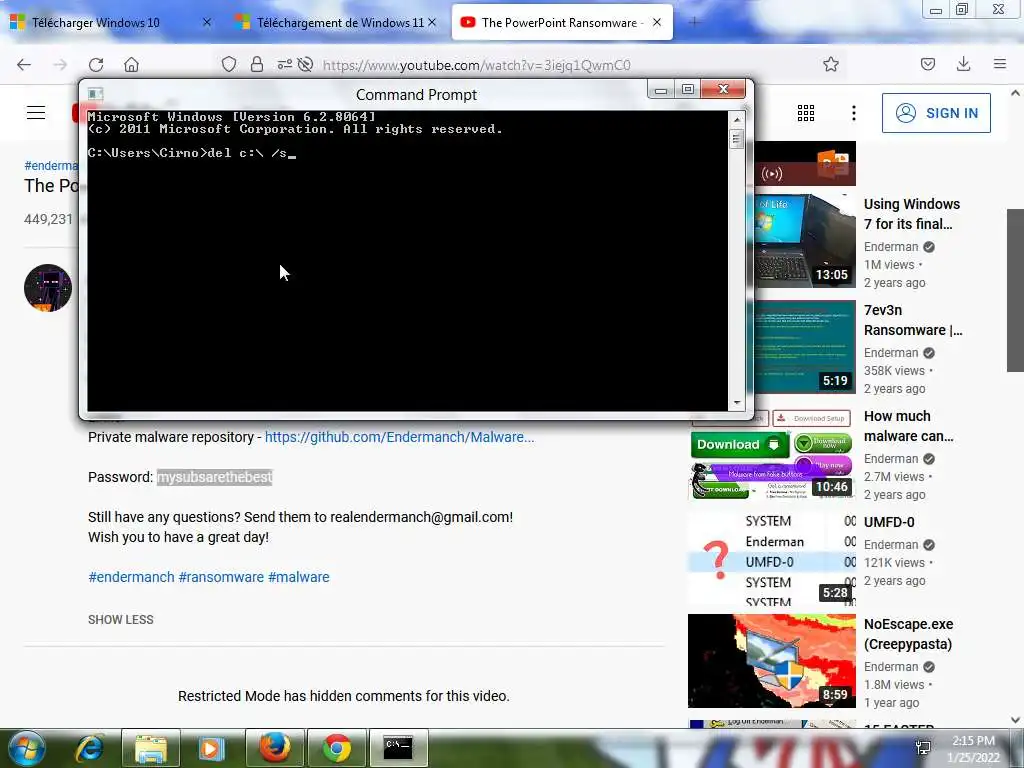Open YouTube apps grid
Image resolution: width=1024 pixels, height=768 pixels.
coord(806,113)
